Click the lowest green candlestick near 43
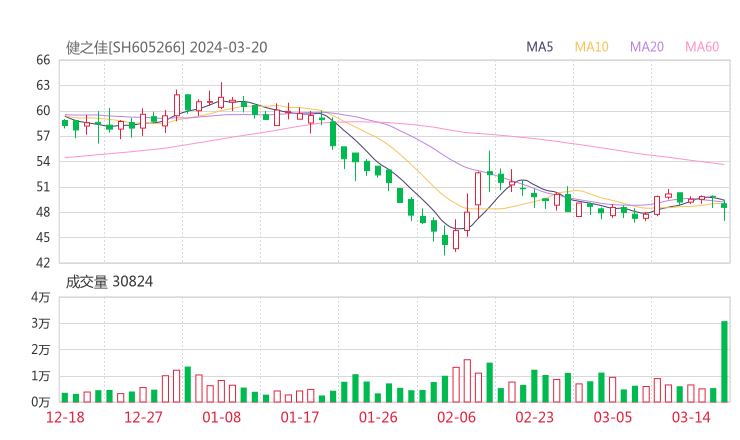The width and height of the screenshot is (740, 440). pyautogui.click(x=445, y=240)
